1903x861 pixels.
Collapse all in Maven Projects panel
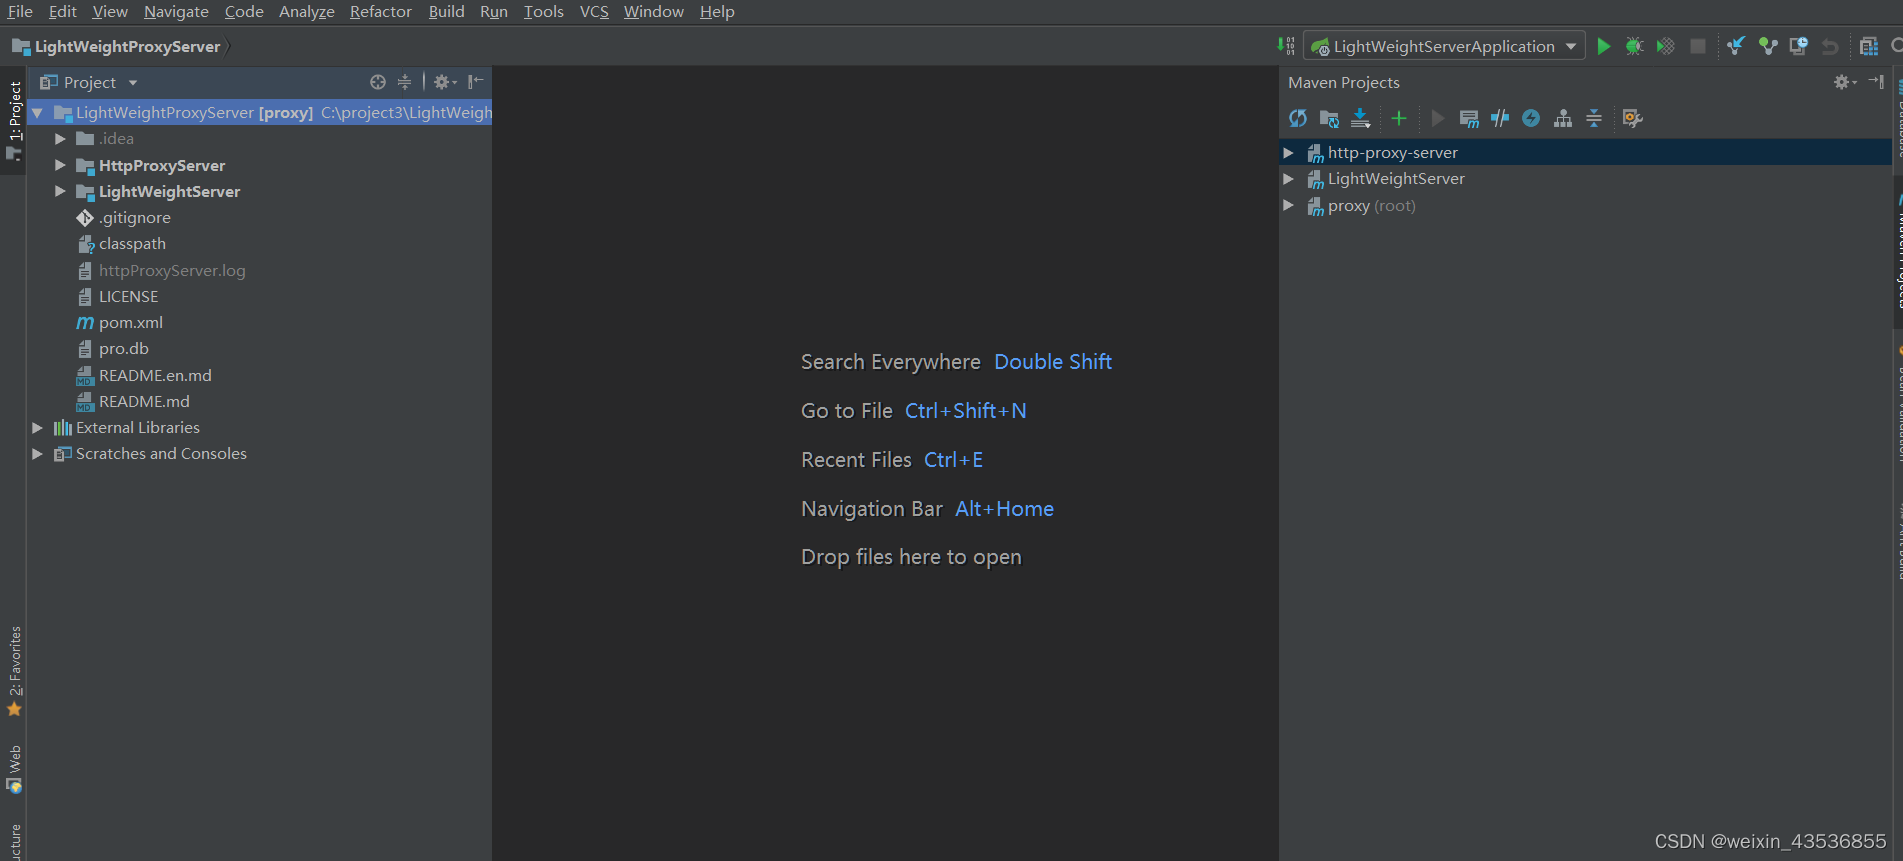tap(1594, 118)
